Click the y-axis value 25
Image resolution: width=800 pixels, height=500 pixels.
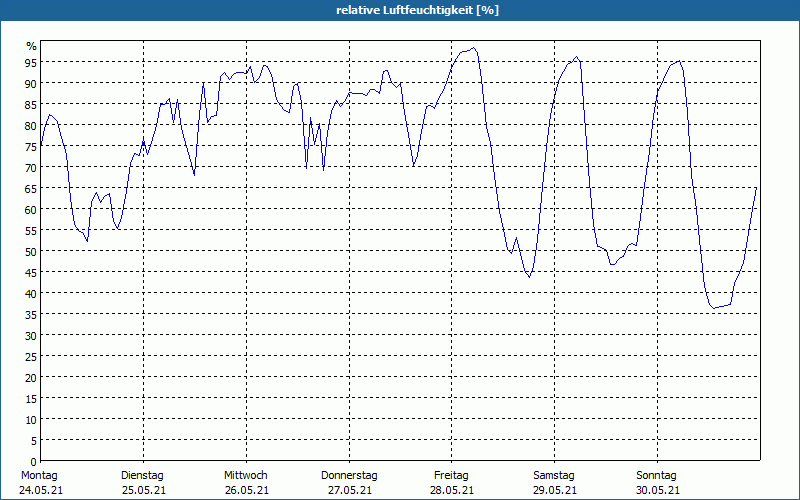tap(31, 357)
